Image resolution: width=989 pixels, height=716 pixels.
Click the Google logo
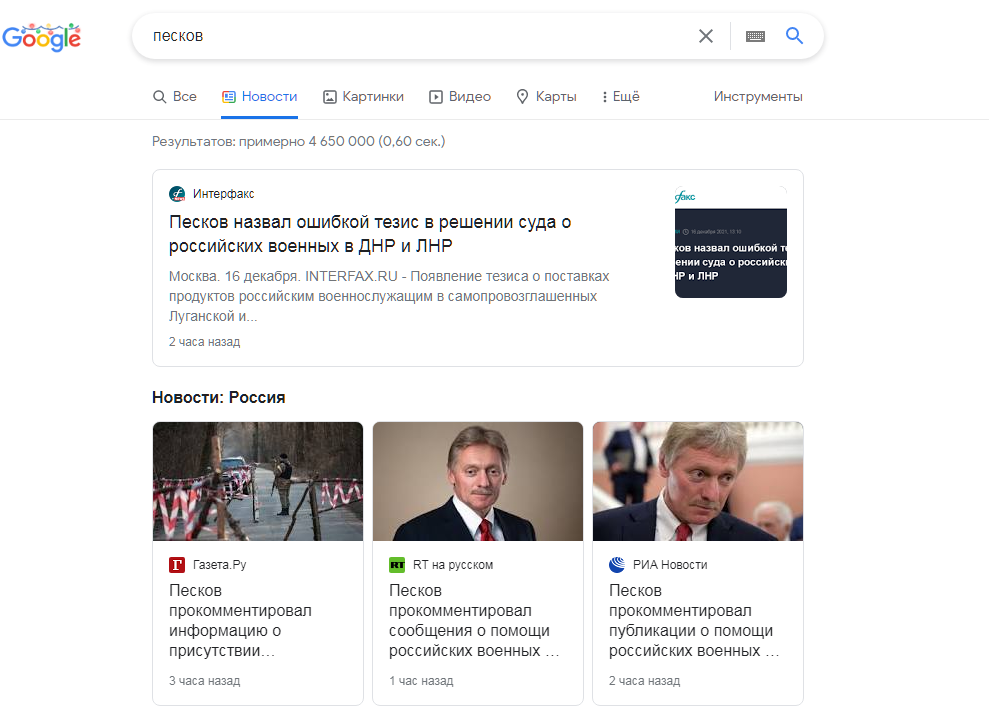42,37
